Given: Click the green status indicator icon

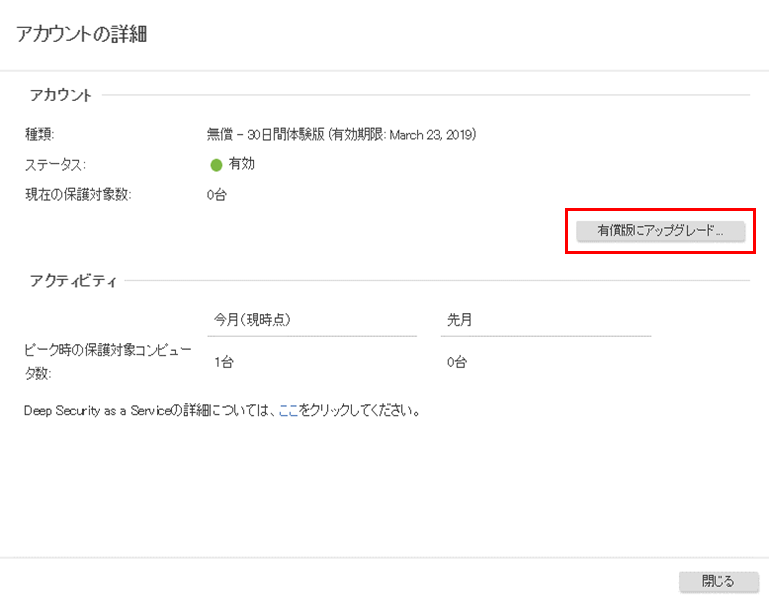Looking at the screenshot, I should pos(216,165).
